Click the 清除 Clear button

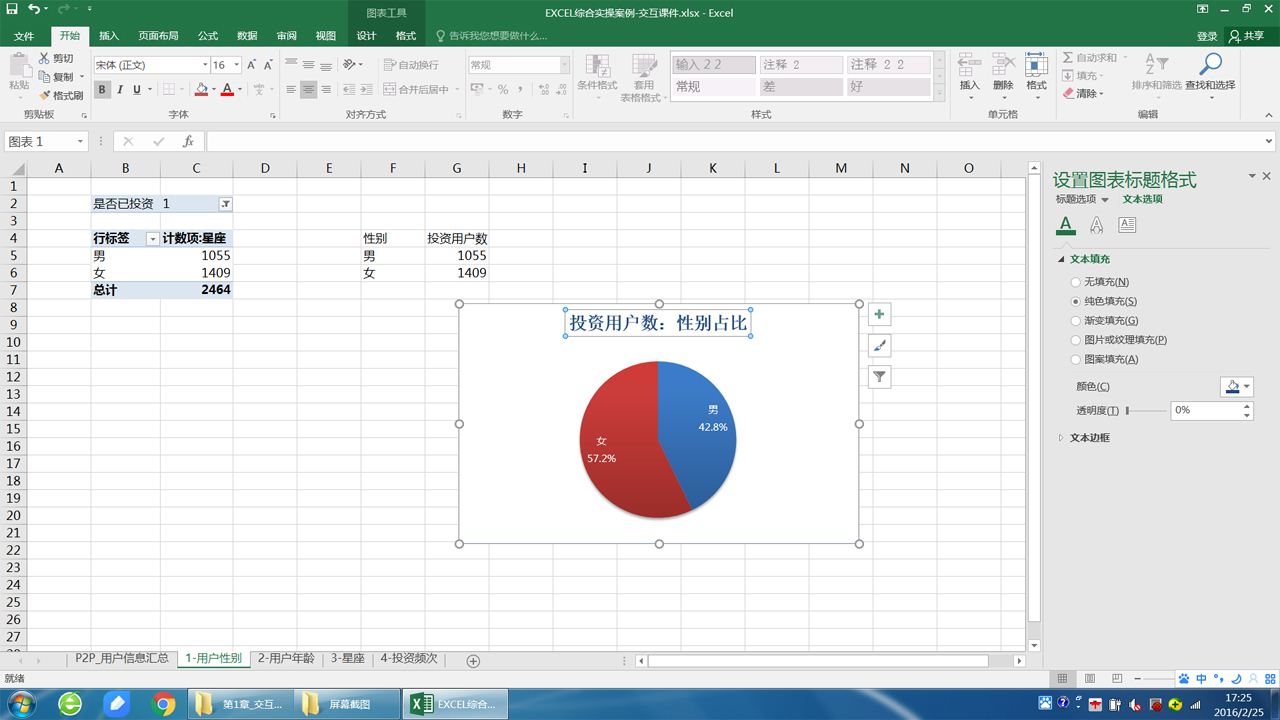click(x=1082, y=94)
